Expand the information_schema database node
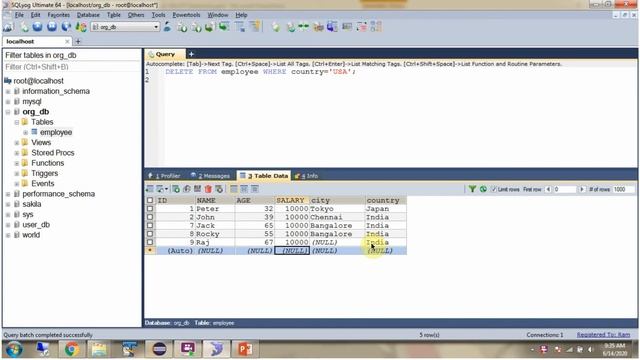640x360 pixels. click(x=8, y=91)
